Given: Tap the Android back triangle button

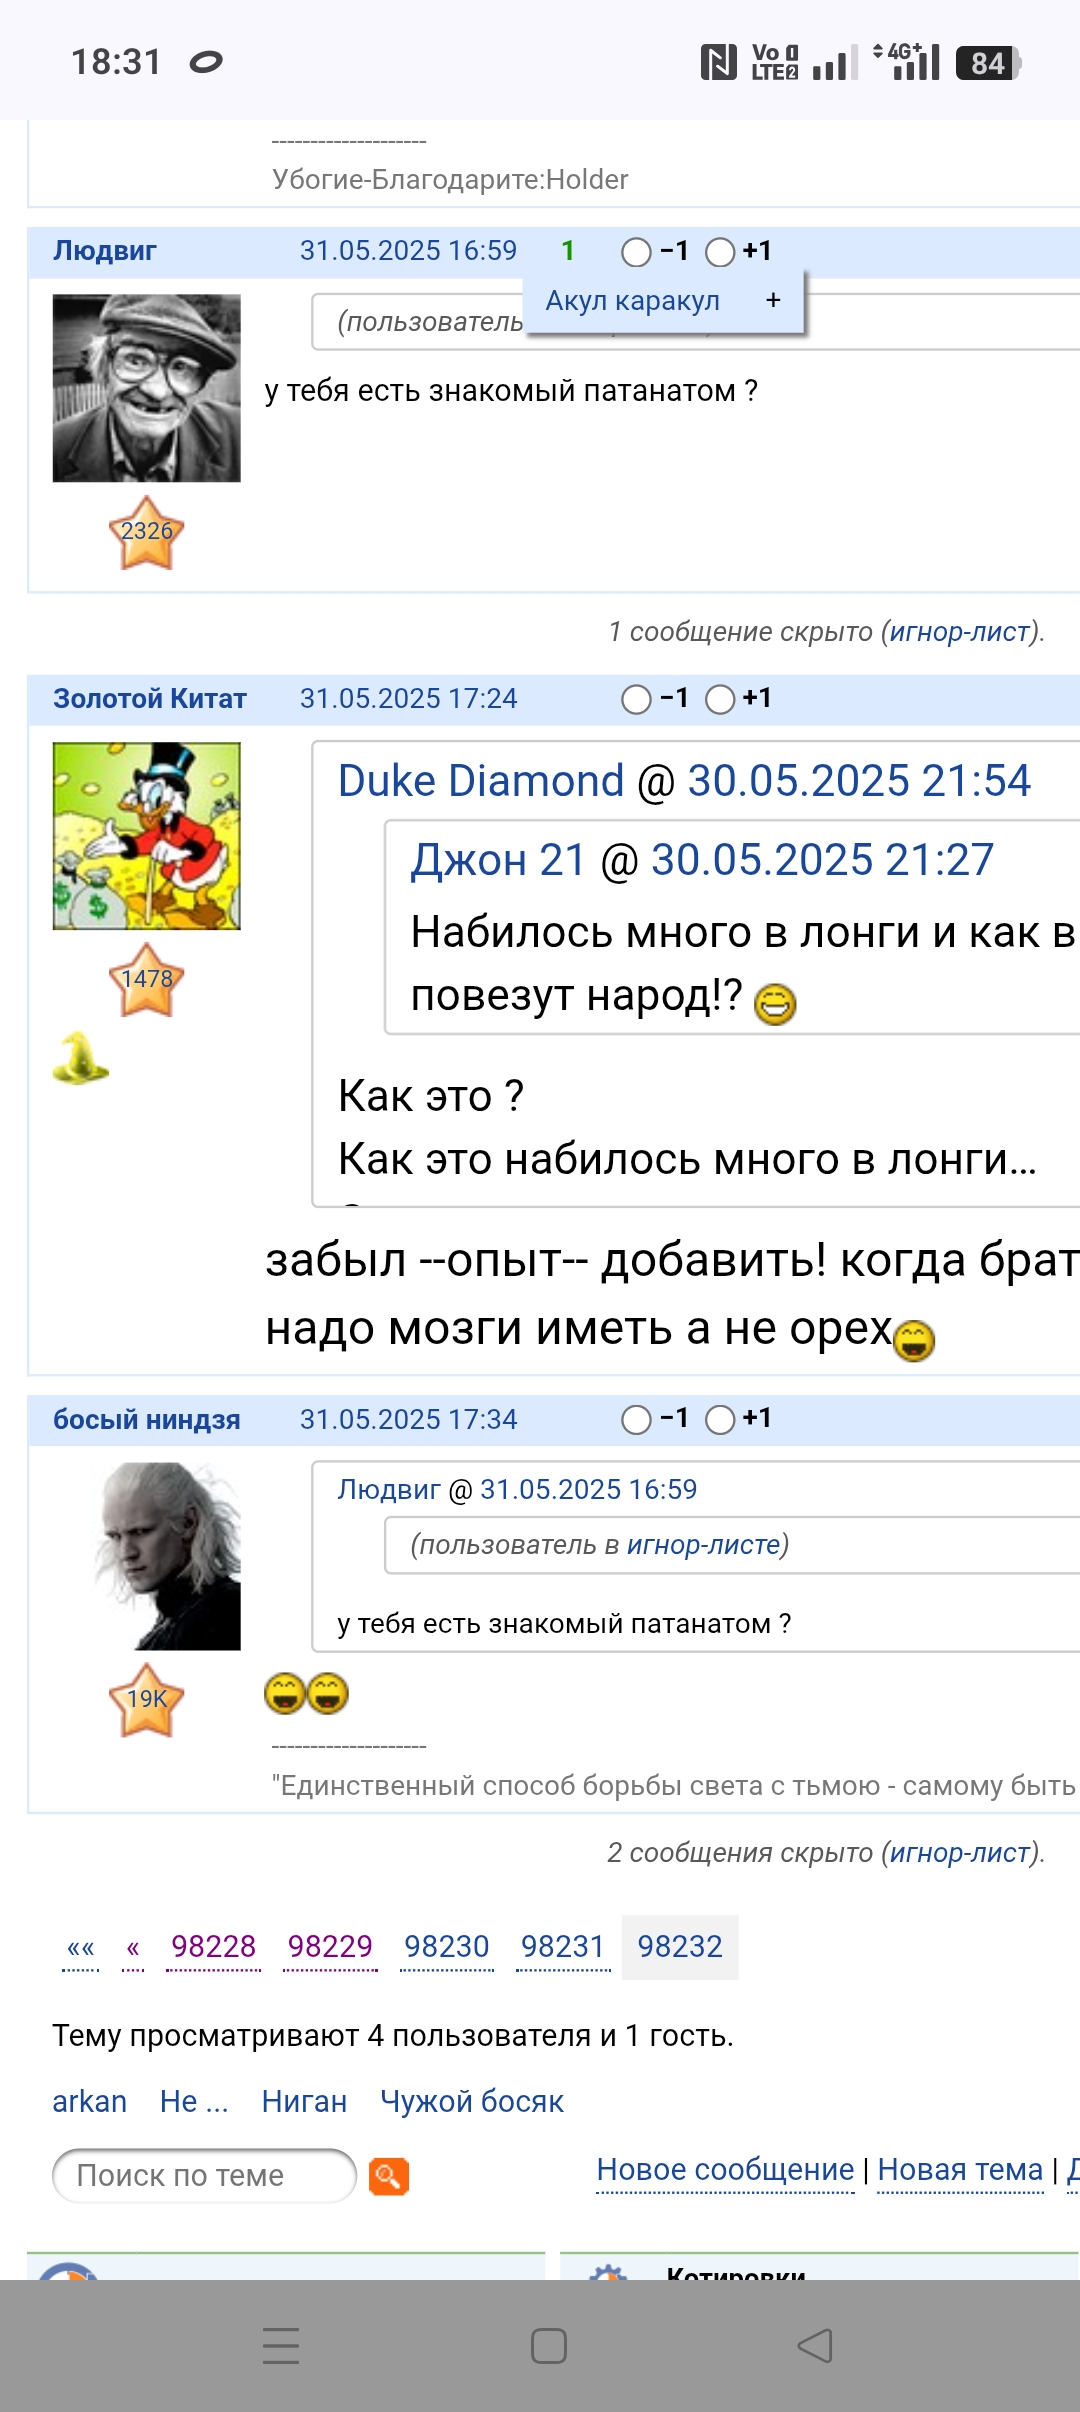Looking at the screenshot, I should tap(815, 2345).
